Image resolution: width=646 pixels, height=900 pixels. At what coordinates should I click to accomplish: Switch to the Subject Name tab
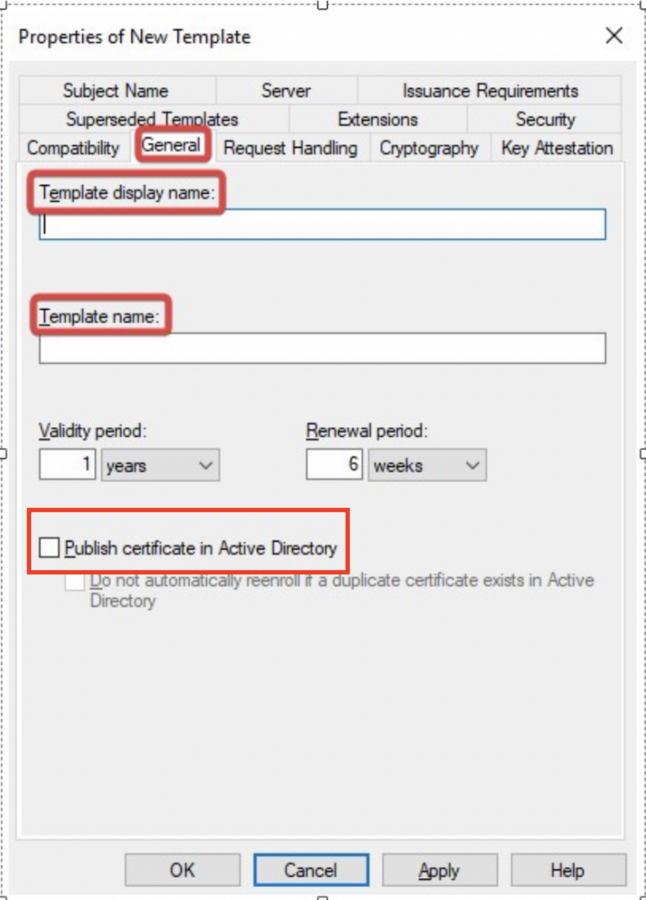[115, 91]
